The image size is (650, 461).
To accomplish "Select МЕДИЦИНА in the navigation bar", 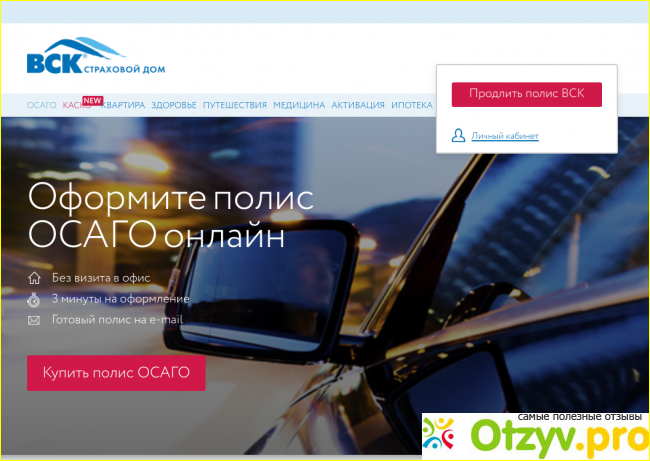I will (299, 105).
